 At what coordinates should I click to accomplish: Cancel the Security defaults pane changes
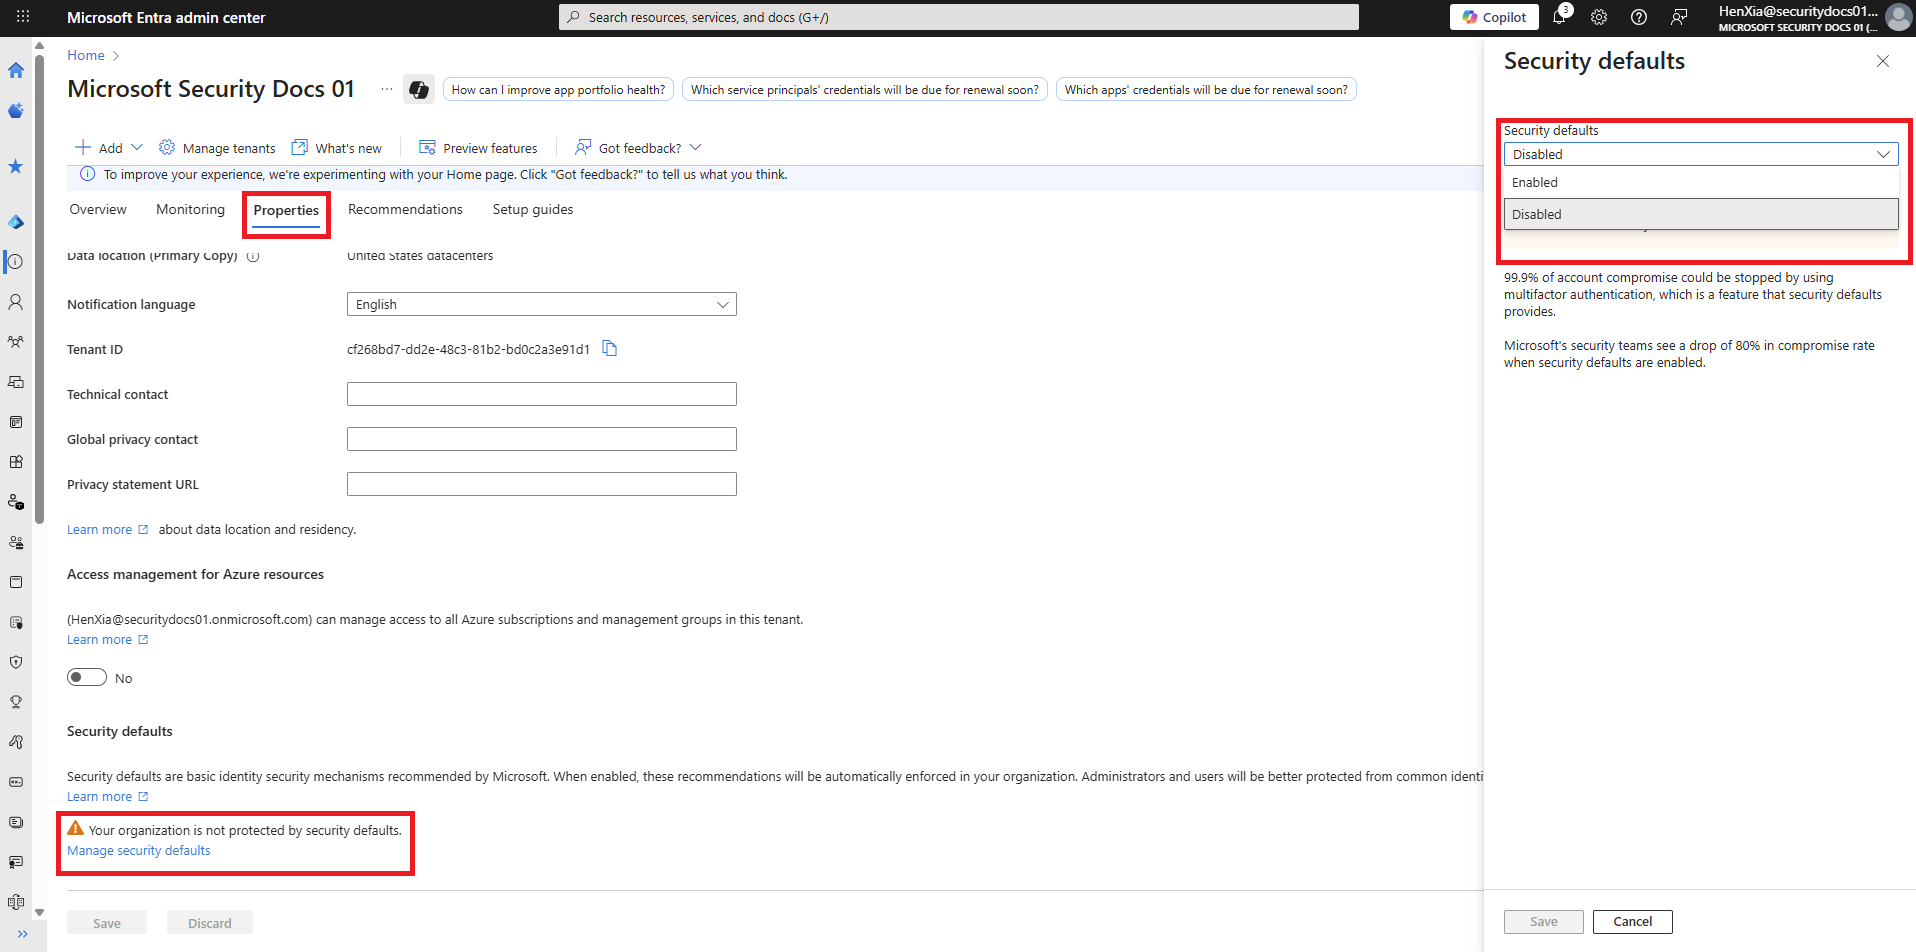(1632, 921)
